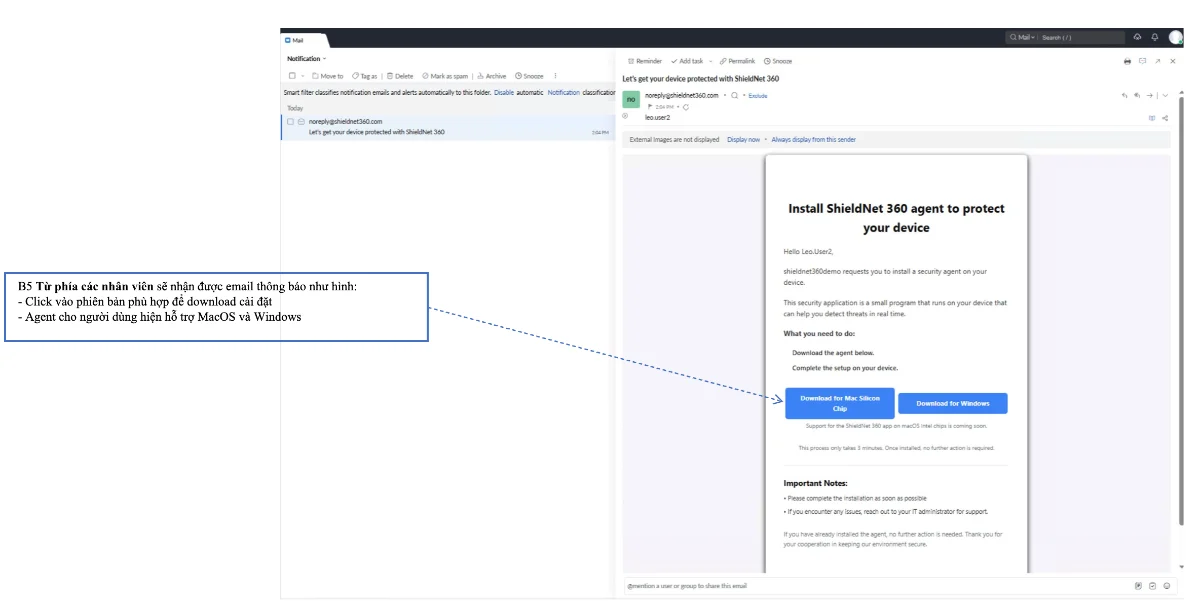This screenshot has width=1200, height=609.
Task: Archive using the toolbar Archive button
Action: pyautogui.click(x=492, y=76)
